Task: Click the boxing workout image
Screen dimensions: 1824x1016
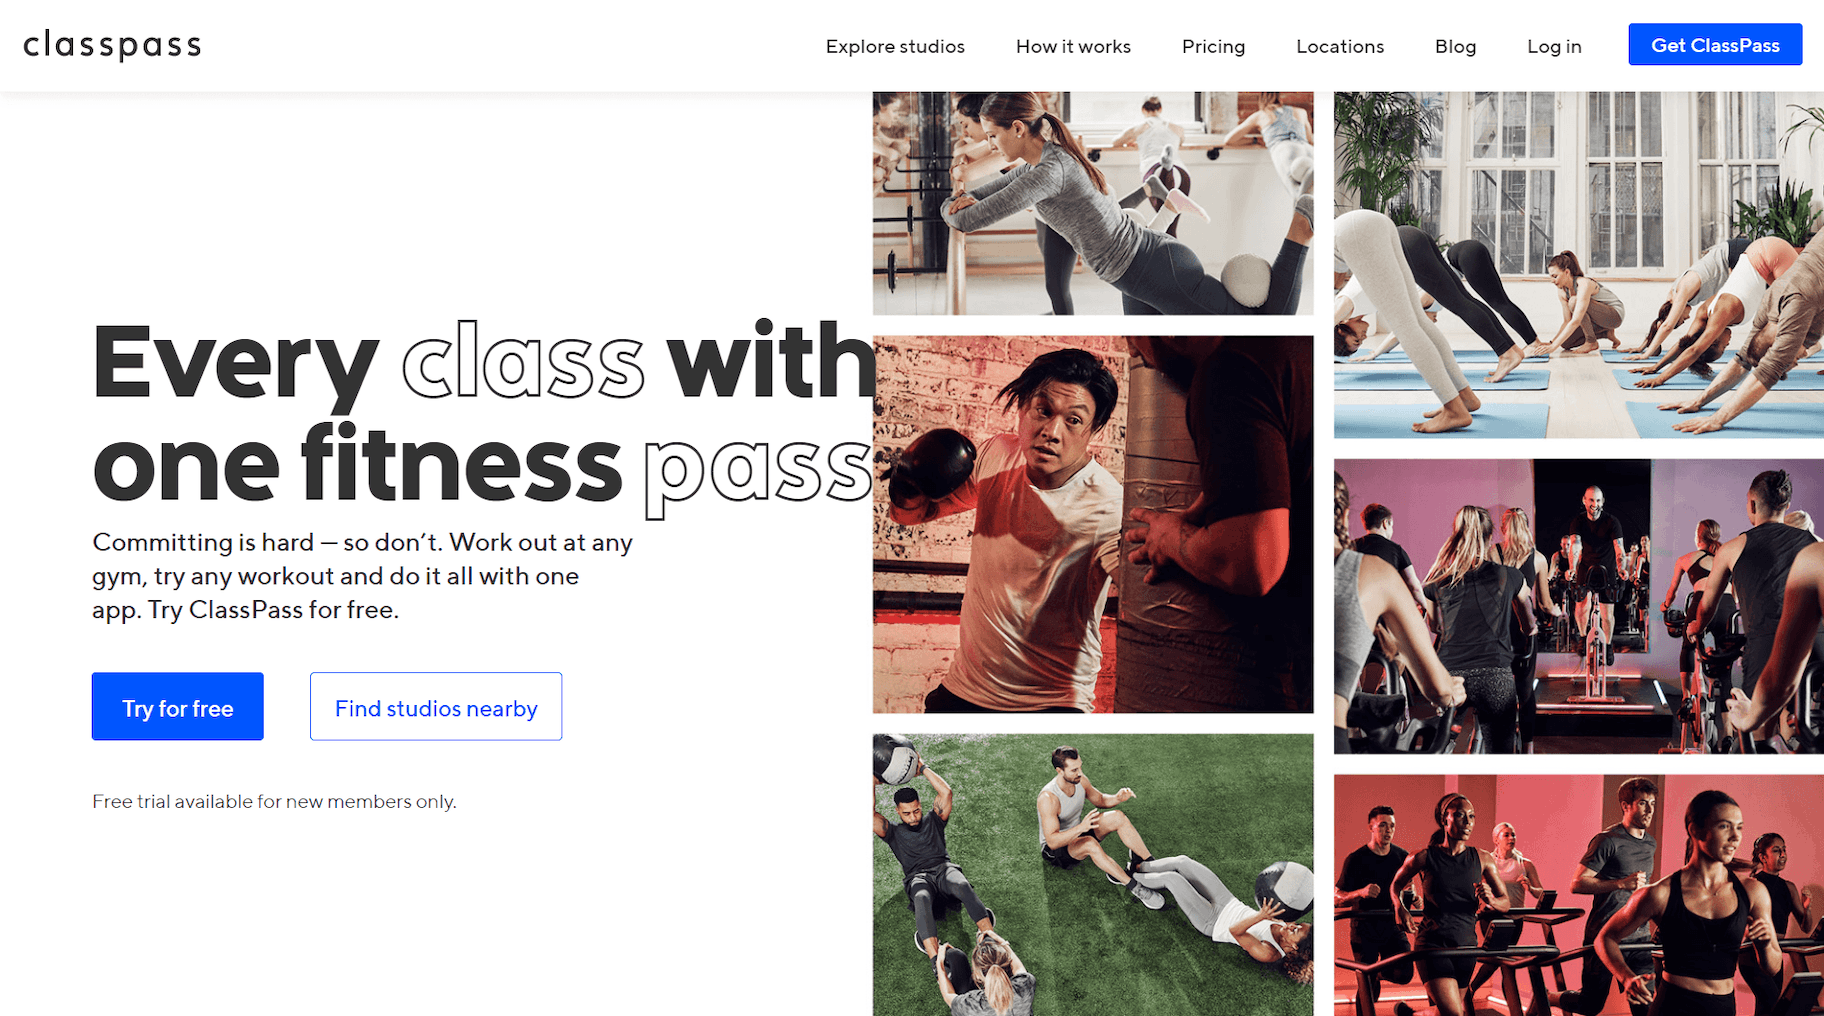Action: coord(1093,524)
